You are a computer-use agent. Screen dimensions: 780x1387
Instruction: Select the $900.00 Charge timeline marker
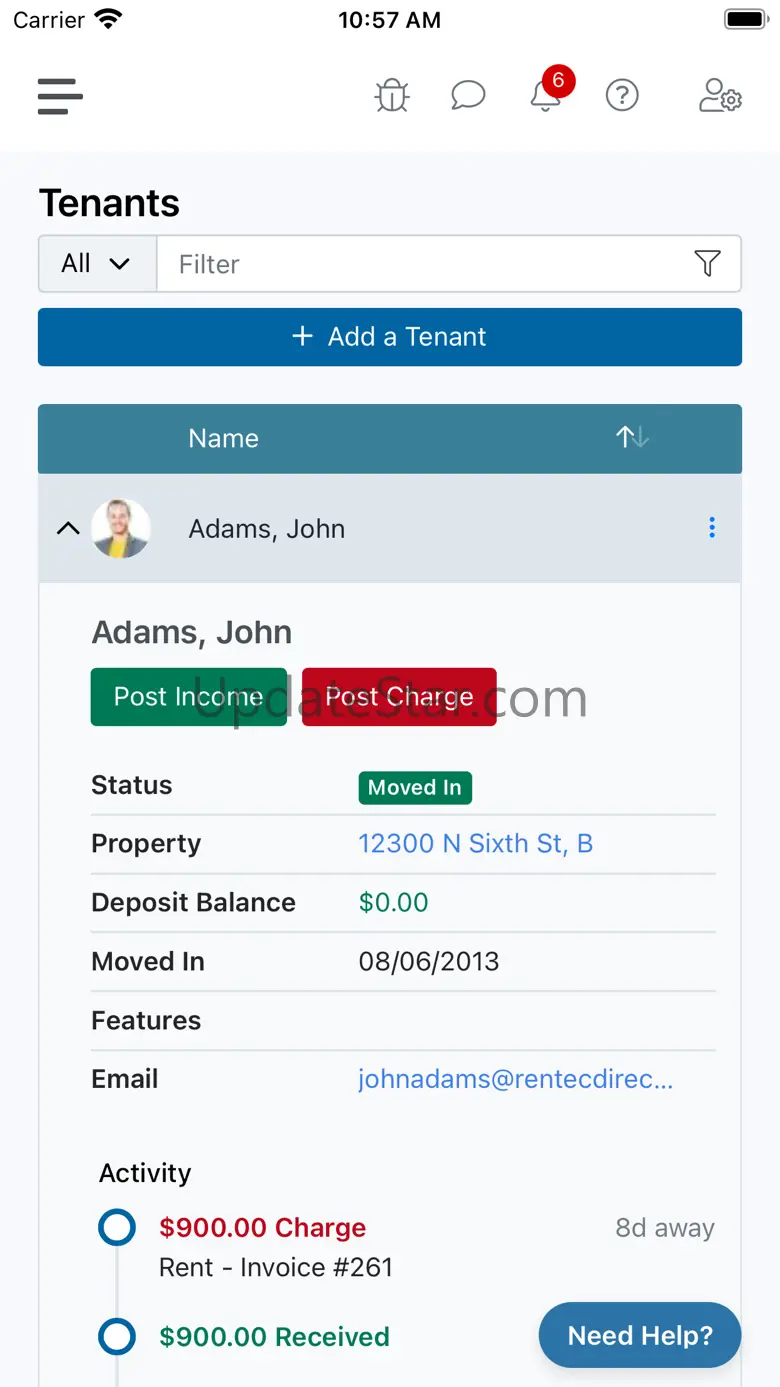click(117, 1228)
